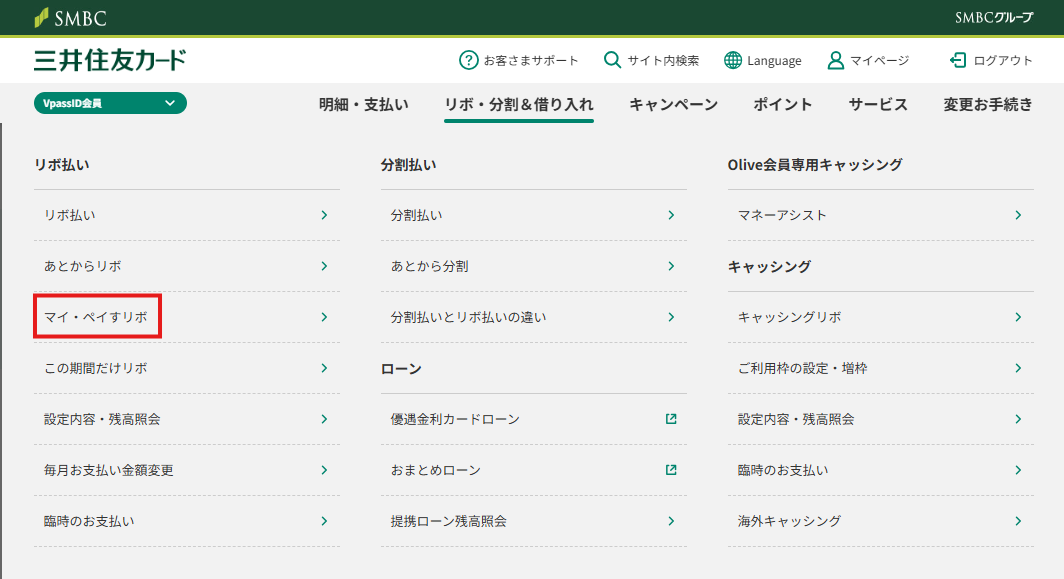Click the arrow beside この期間だけリボ
Screen dimensions: 1064x579
[x=324, y=368]
